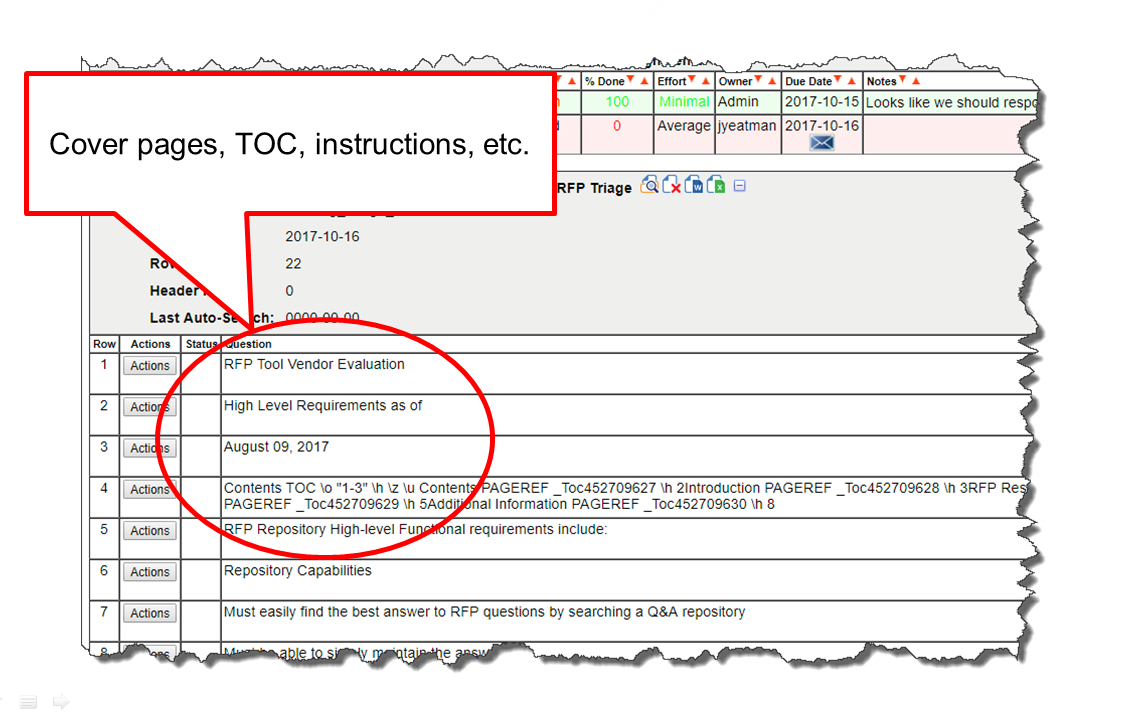Collapse the RFP Triage section with minus icon
Viewport: 1121px width, 715px height.
[x=739, y=186]
